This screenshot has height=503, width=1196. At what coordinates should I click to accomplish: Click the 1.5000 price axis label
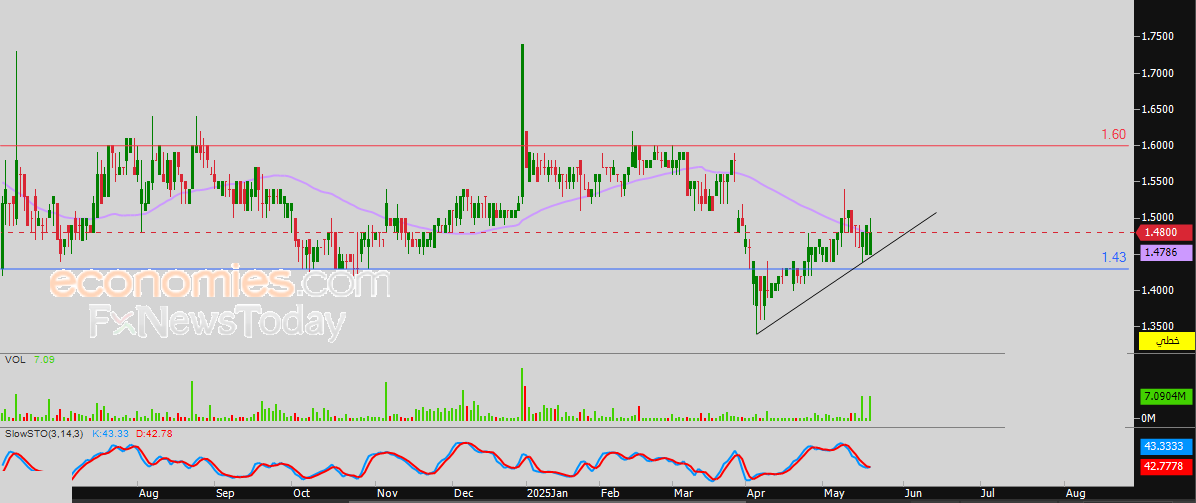pyautogui.click(x=1158, y=218)
